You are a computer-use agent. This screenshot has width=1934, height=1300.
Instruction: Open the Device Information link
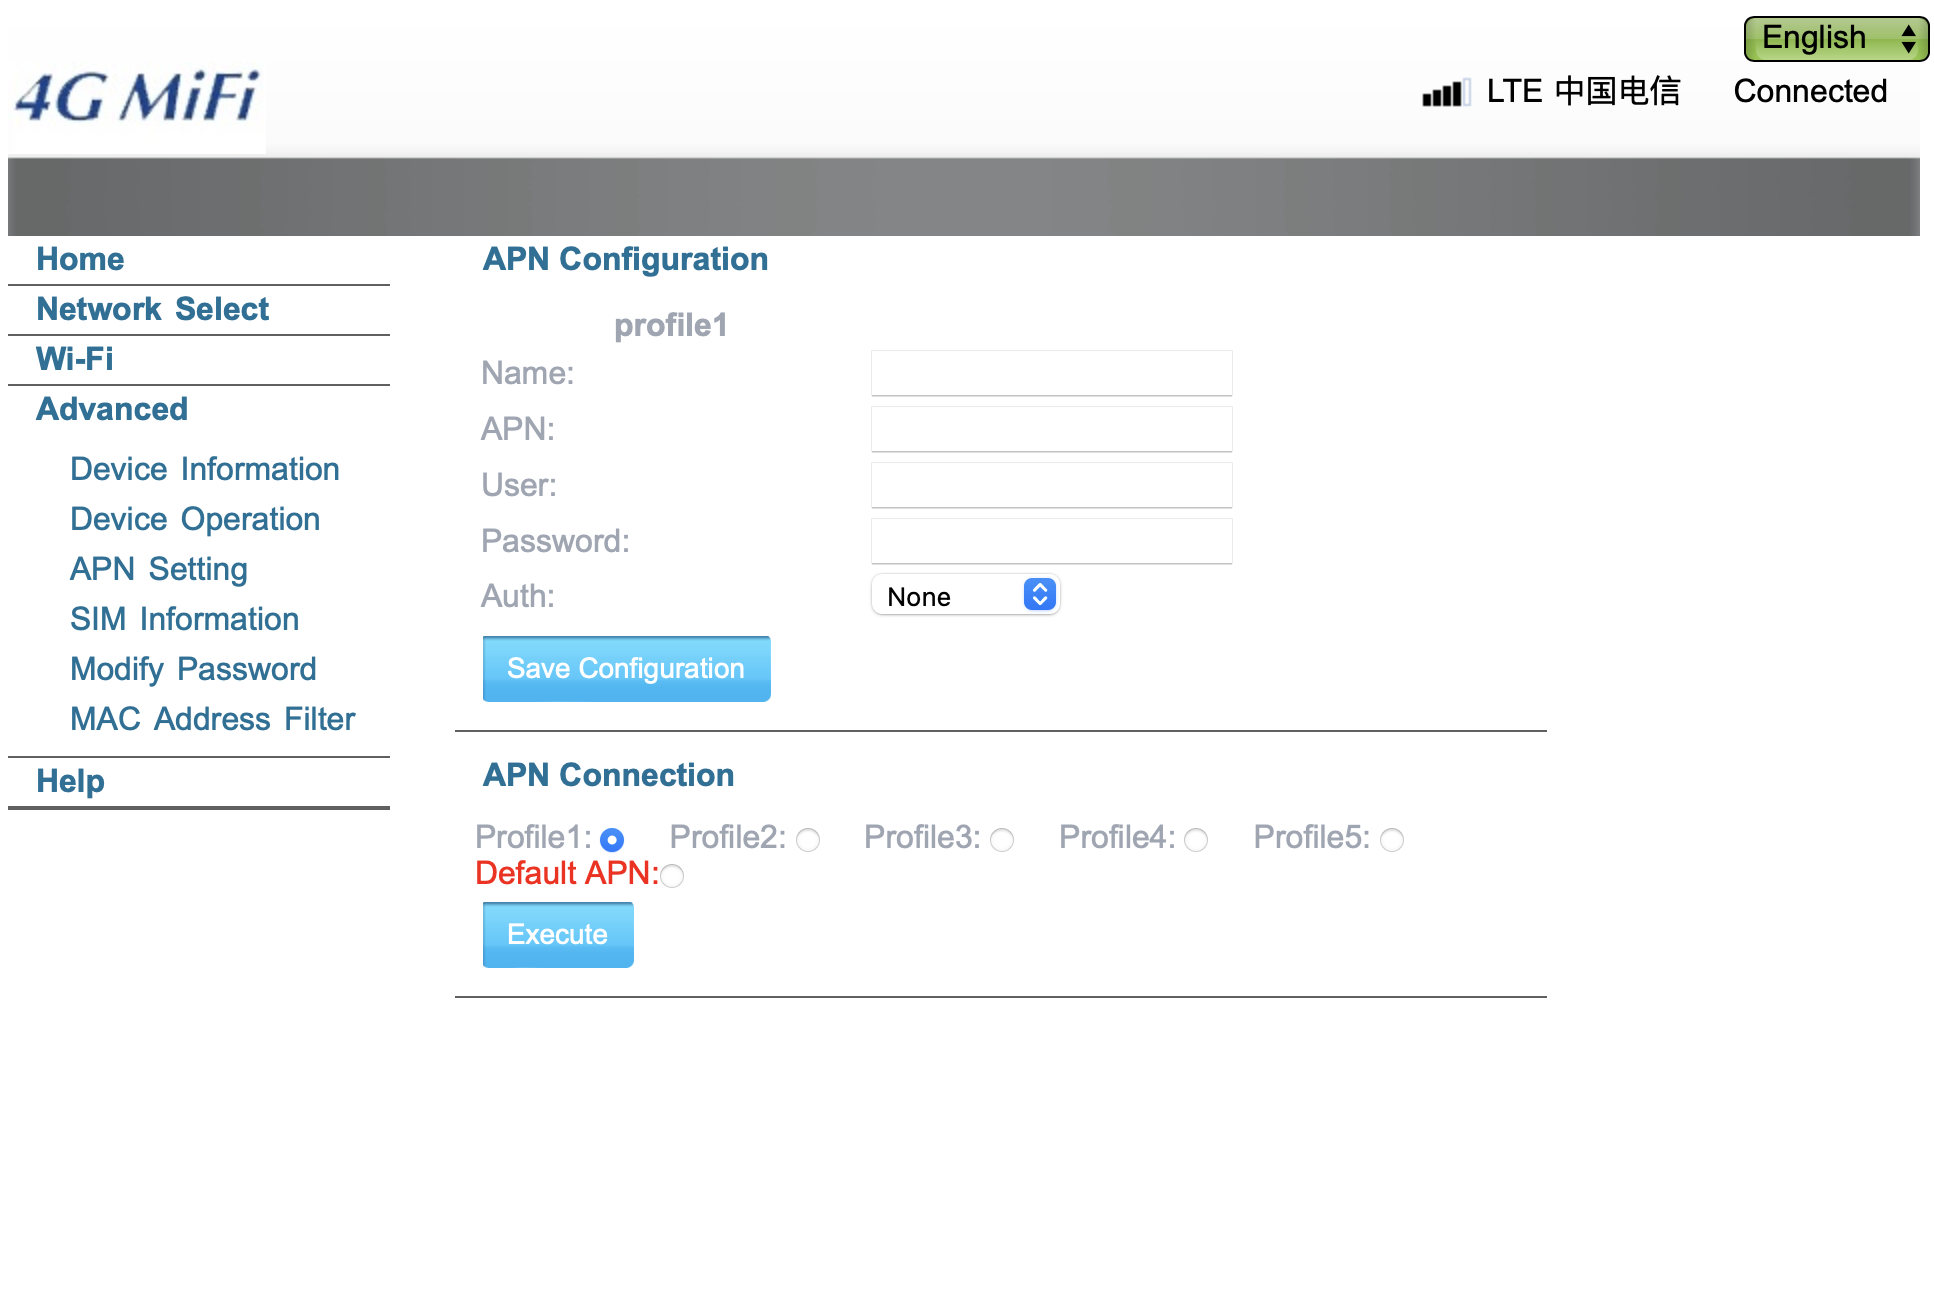204,469
